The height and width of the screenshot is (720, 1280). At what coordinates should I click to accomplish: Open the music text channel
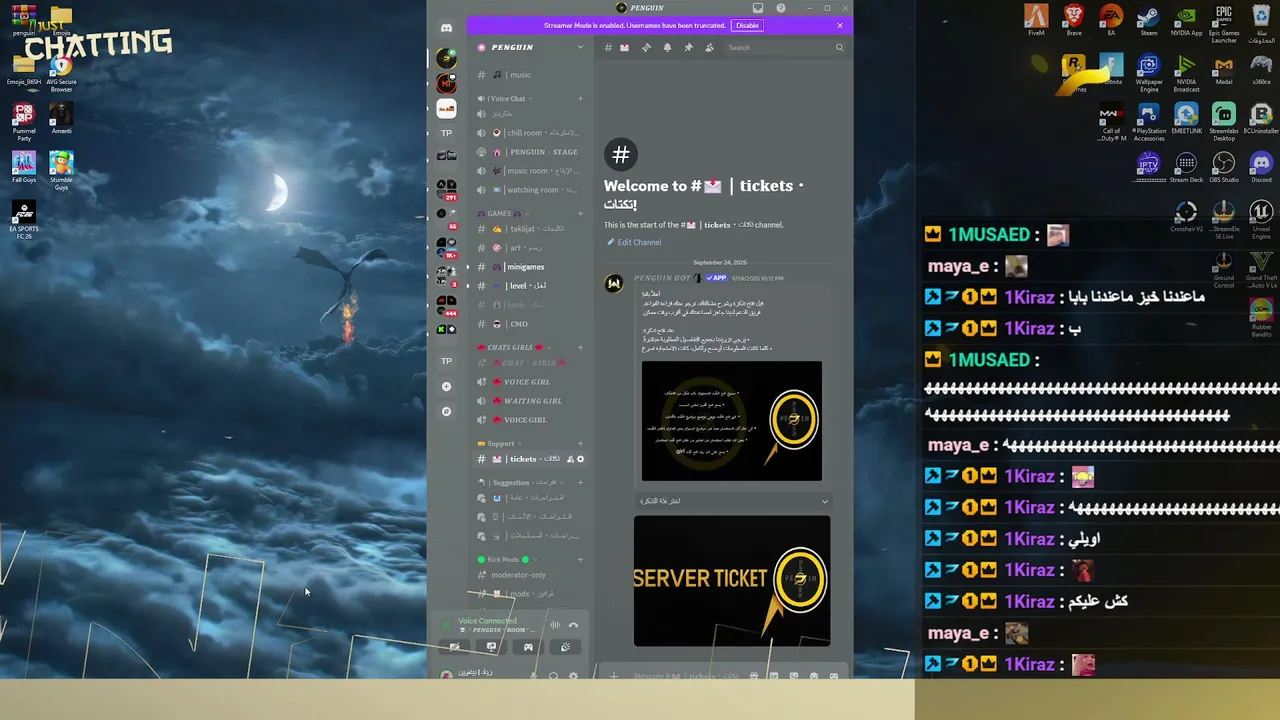pos(530,75)
